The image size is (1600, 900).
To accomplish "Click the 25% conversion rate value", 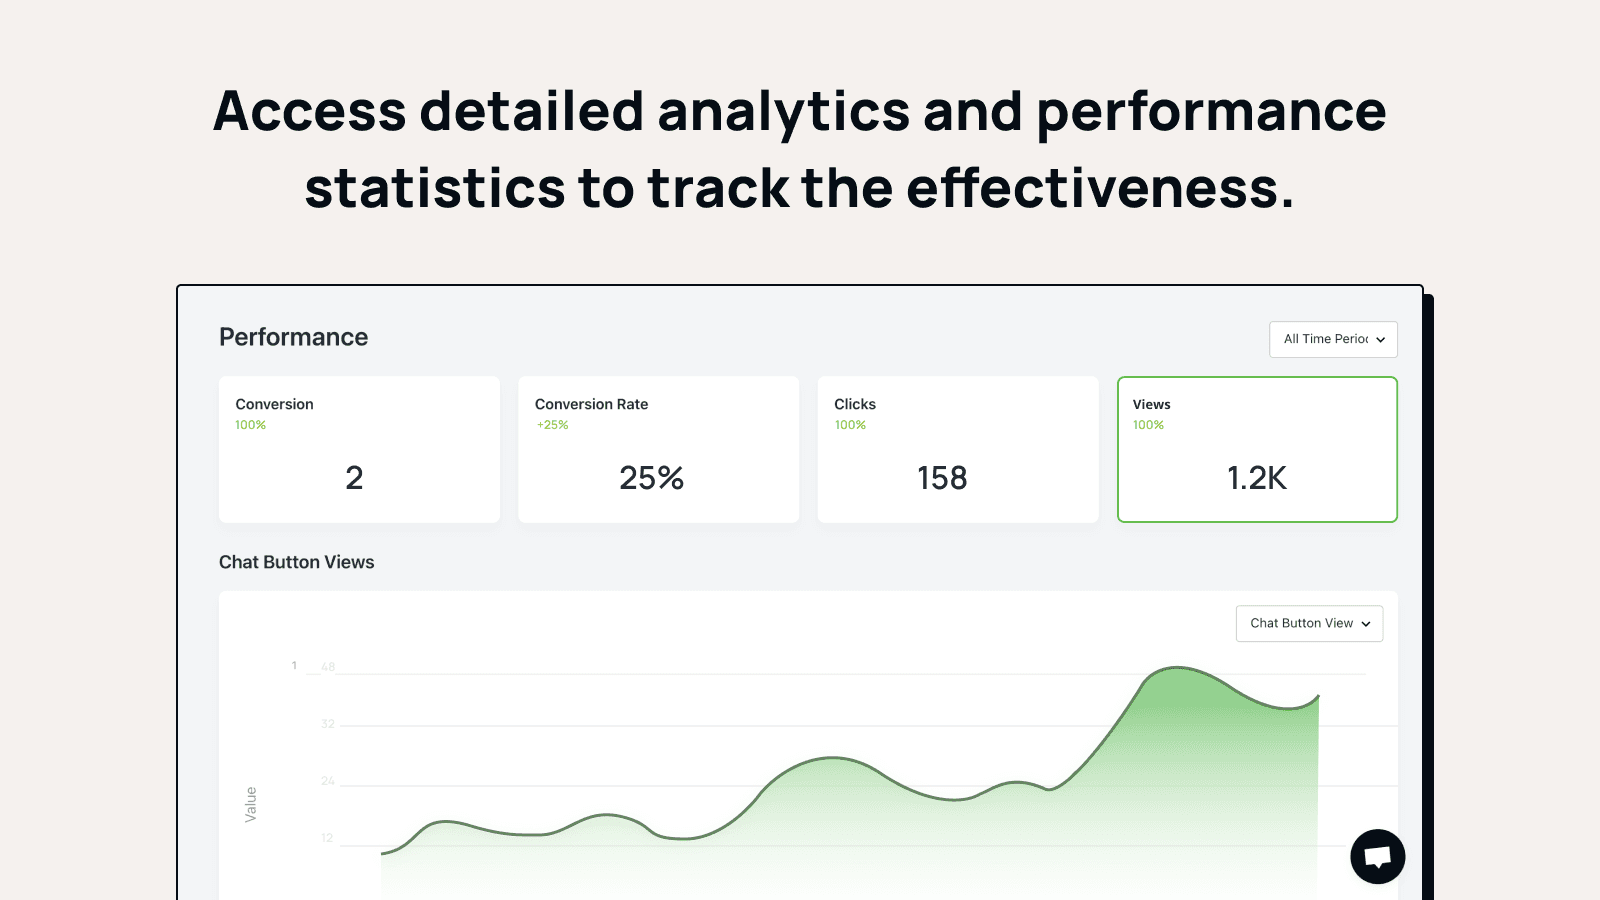I will (x=651, y=478).
